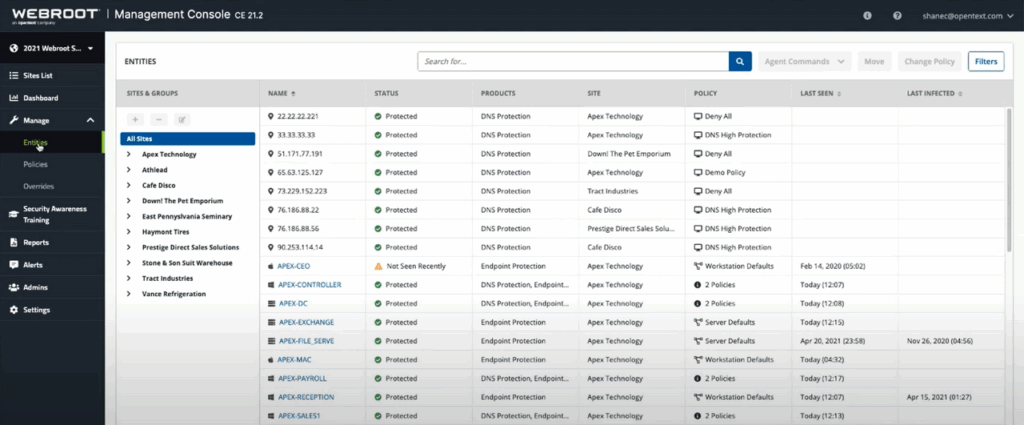
Task: Click the search magnifier button
Action: [x=740, y=61]
